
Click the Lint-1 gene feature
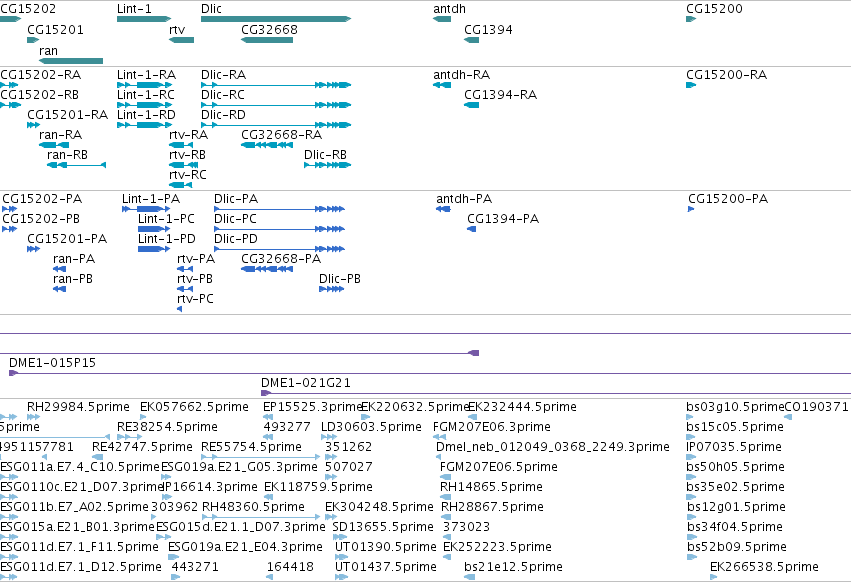[144, 19]
